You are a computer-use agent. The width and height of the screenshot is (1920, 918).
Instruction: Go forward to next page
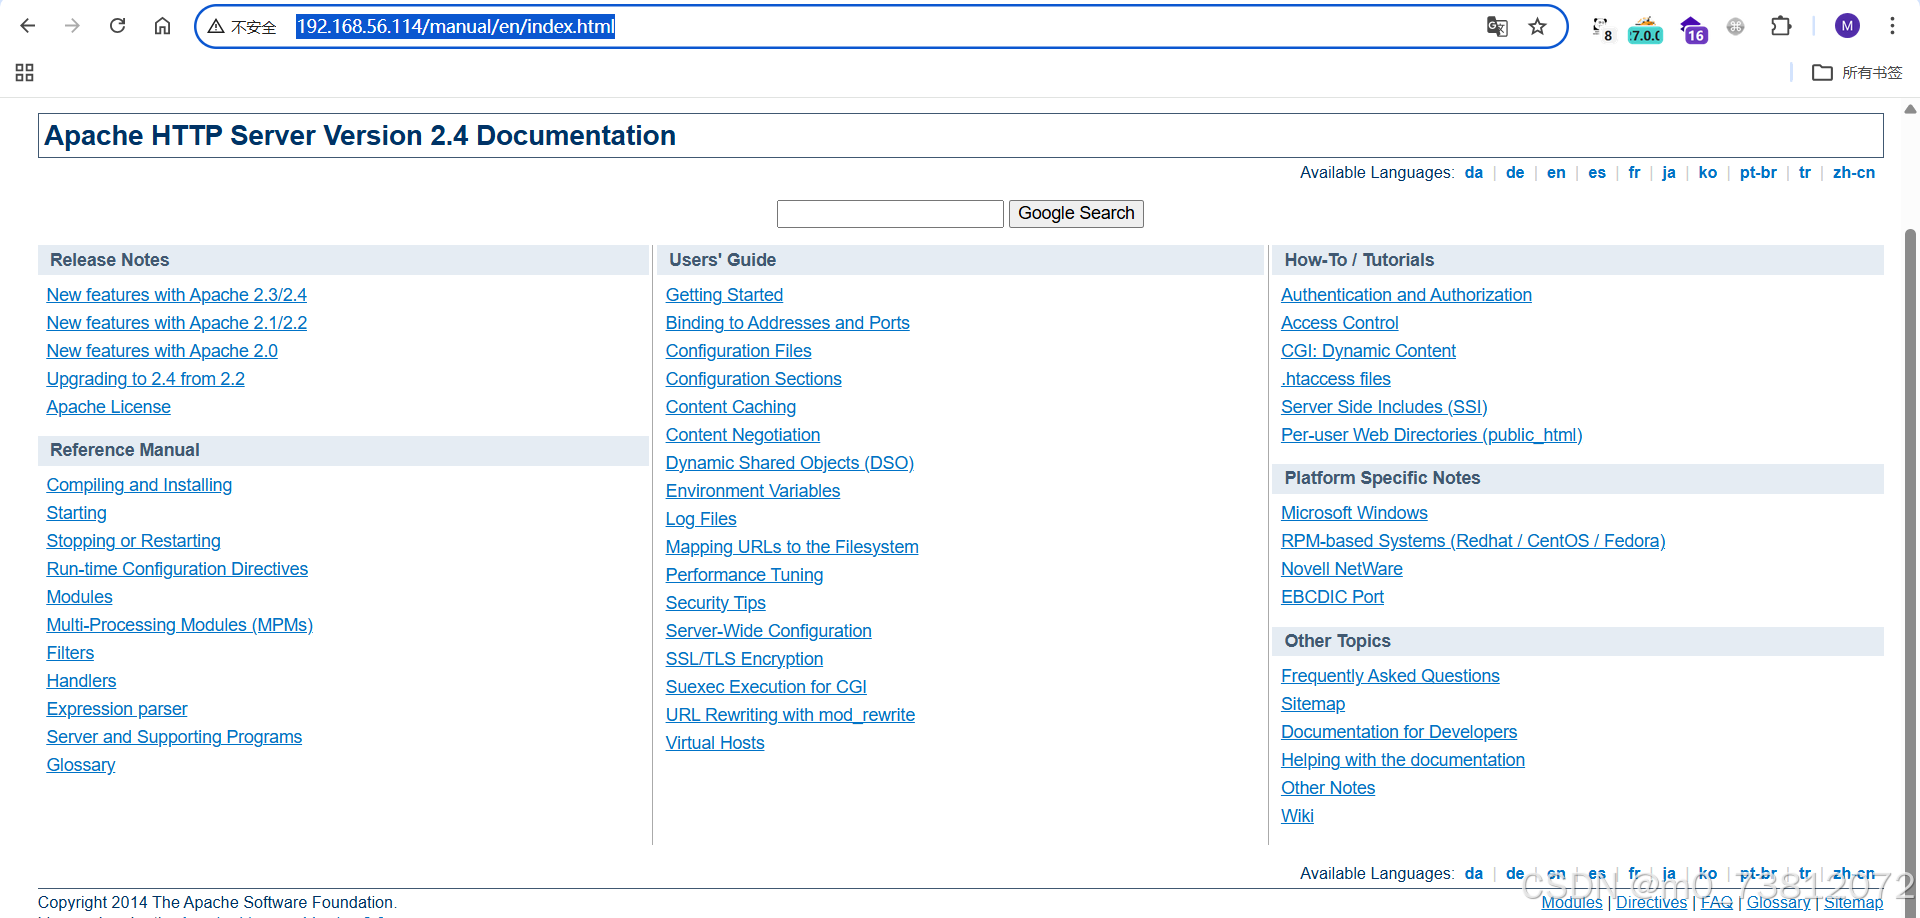point(72,26)
